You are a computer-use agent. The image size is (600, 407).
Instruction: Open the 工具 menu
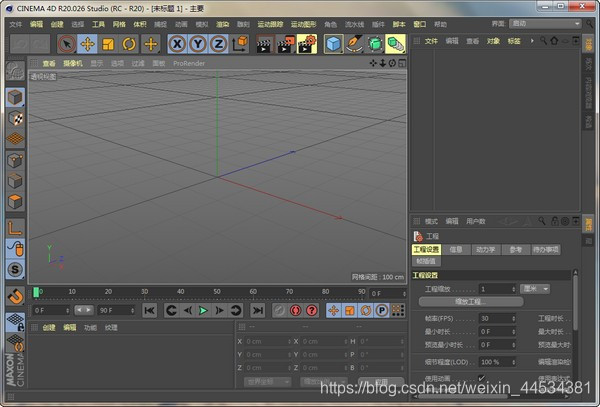point(98,24)
